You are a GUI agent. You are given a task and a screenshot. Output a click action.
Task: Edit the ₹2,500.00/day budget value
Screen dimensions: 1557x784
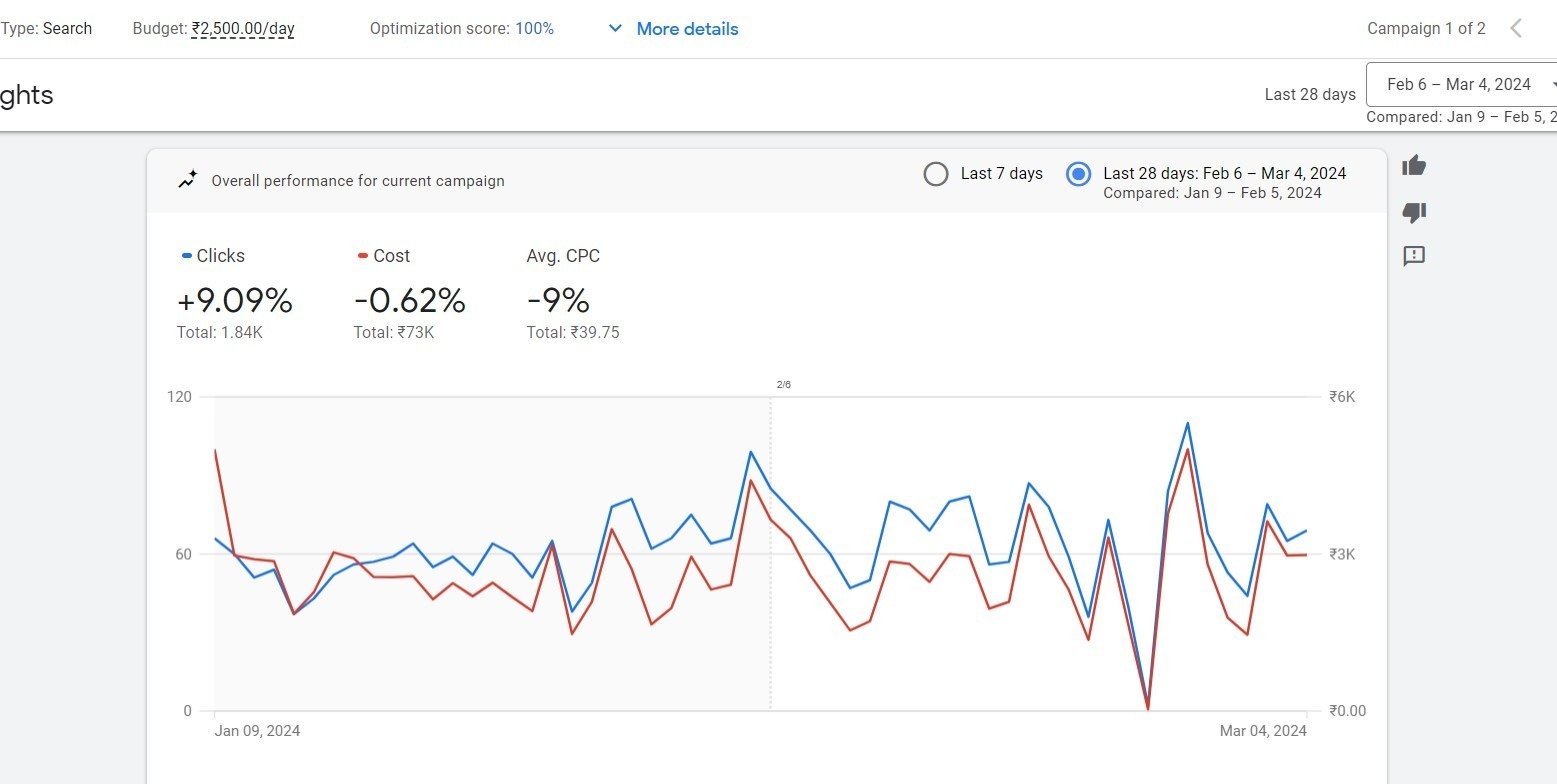pyautogui.click(x=242, y=28)
